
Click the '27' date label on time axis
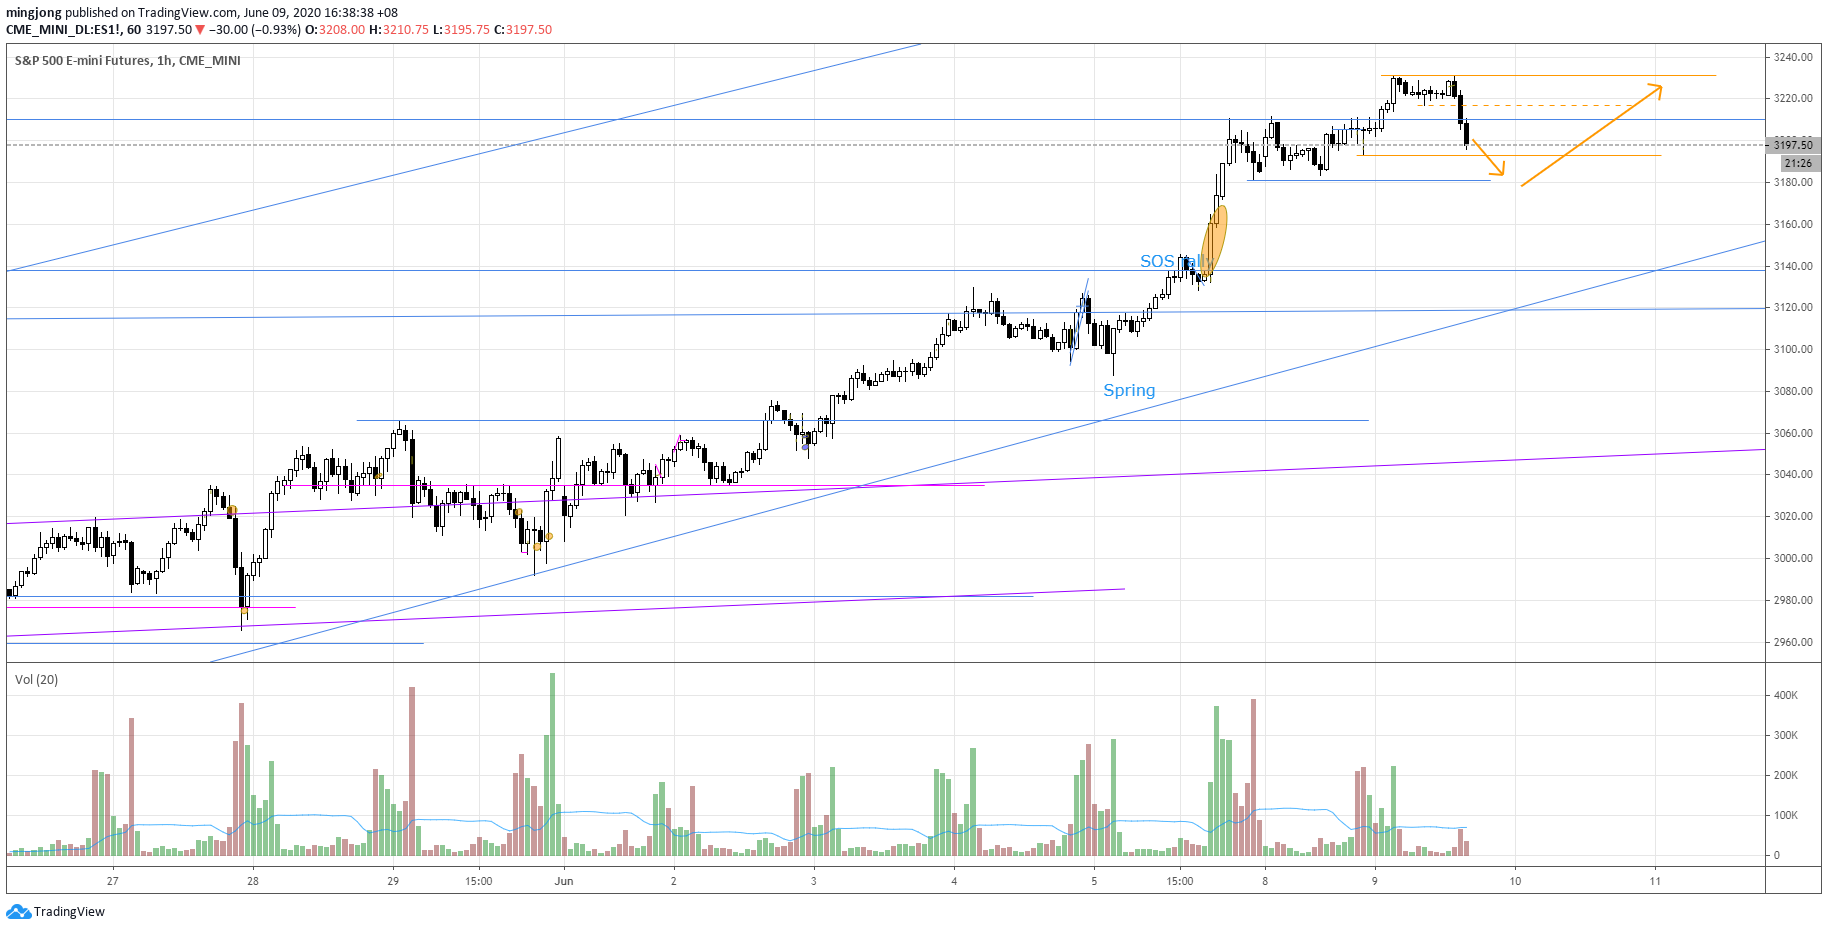[x=113, y=882]
